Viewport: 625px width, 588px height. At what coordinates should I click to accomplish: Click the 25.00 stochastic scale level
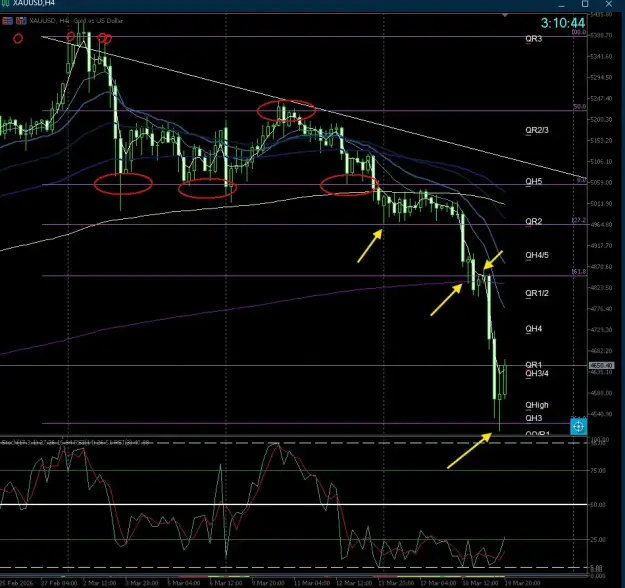click(598, 539)
